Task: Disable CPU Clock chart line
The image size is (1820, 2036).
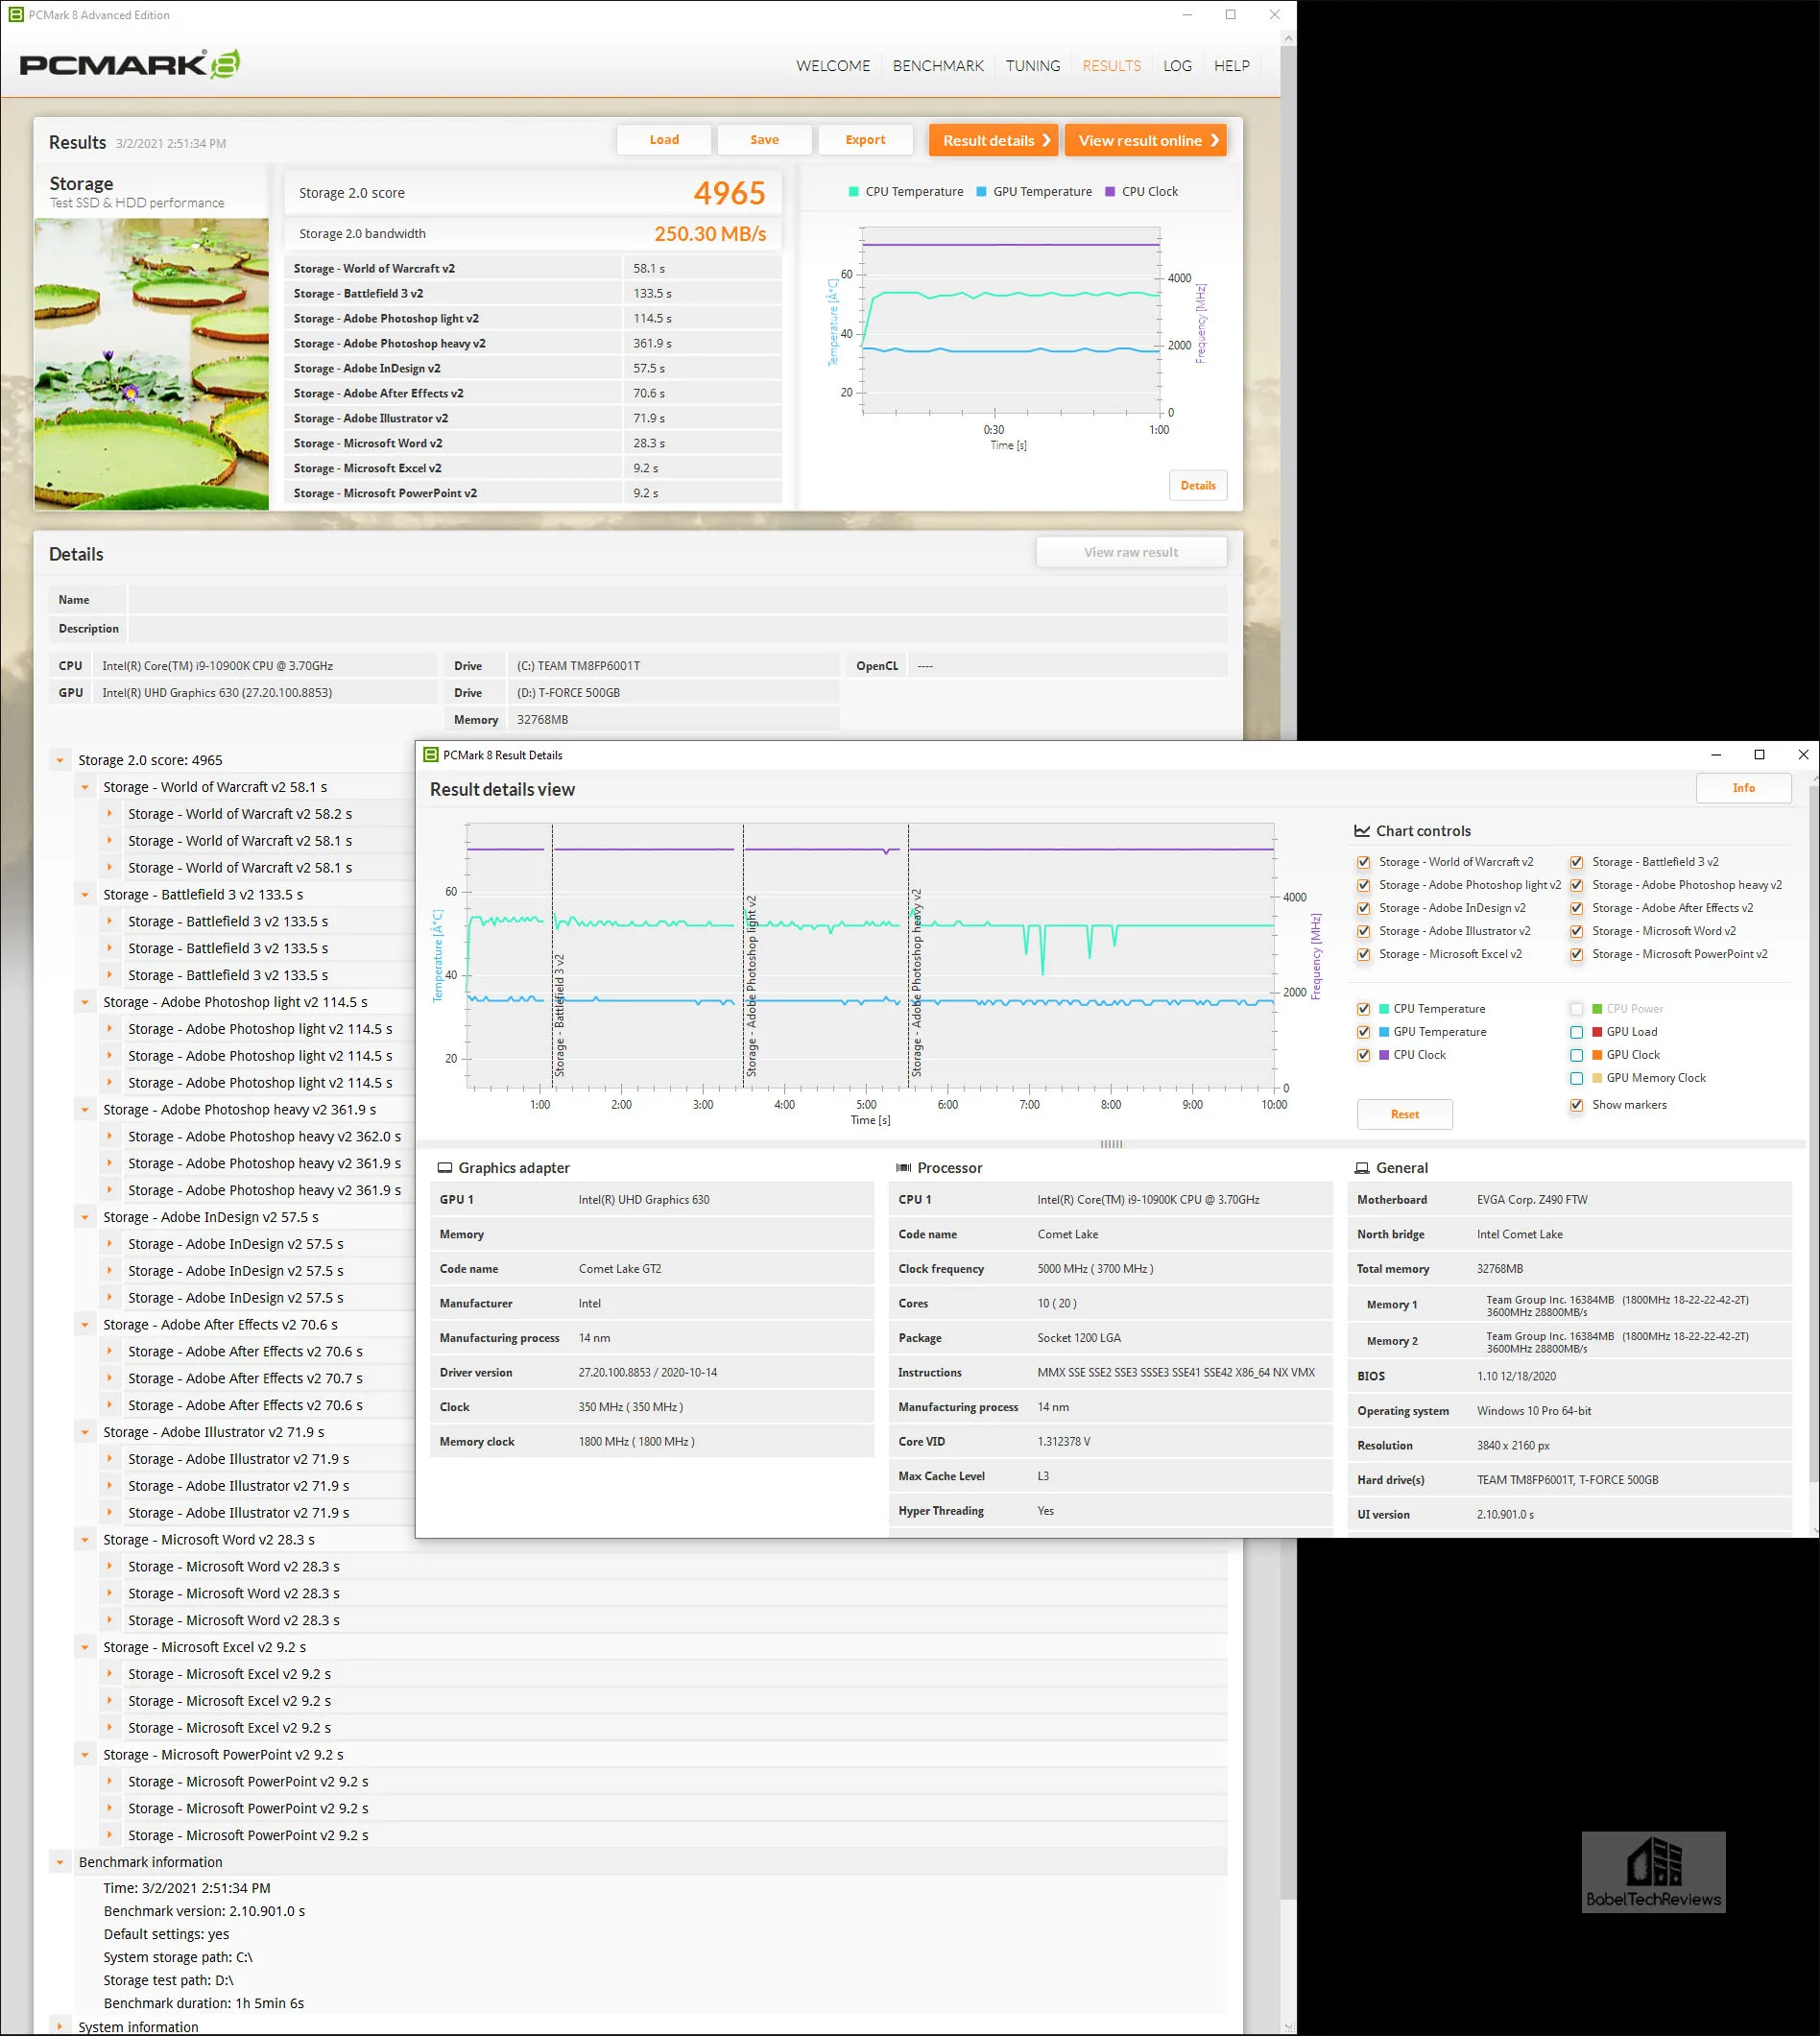Action: [1363, 1055]
